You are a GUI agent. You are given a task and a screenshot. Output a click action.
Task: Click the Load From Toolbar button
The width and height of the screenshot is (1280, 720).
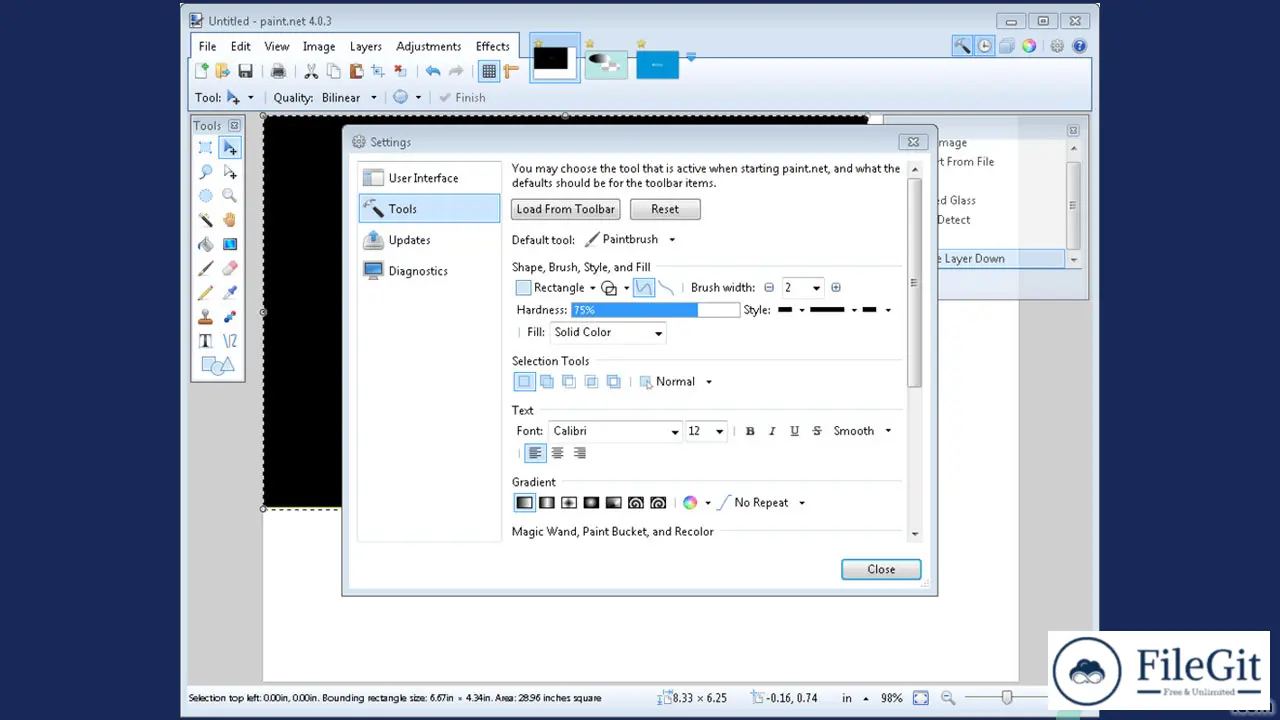coord(566,210)
